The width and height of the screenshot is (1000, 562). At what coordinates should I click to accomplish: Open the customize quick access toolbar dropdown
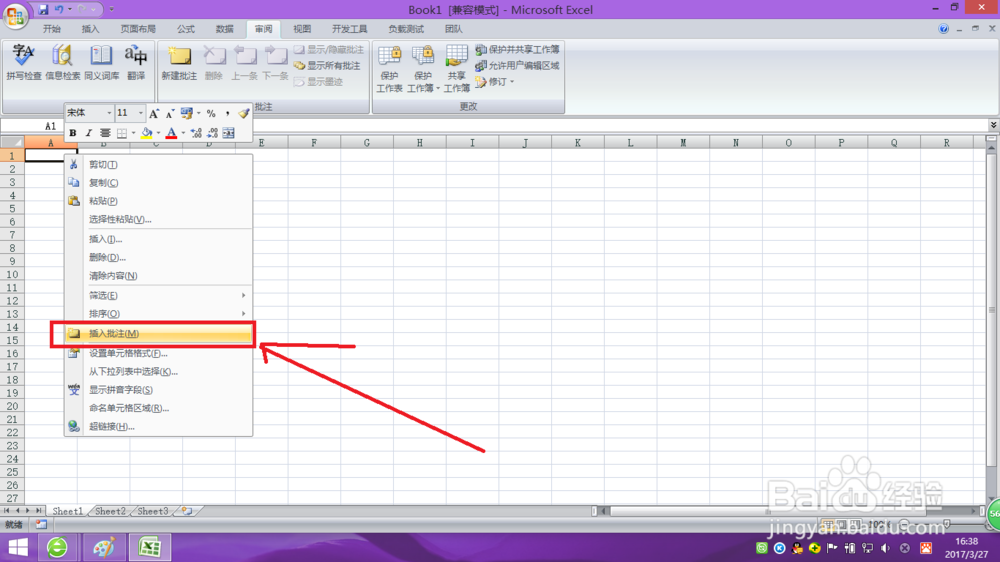(112, 9)
